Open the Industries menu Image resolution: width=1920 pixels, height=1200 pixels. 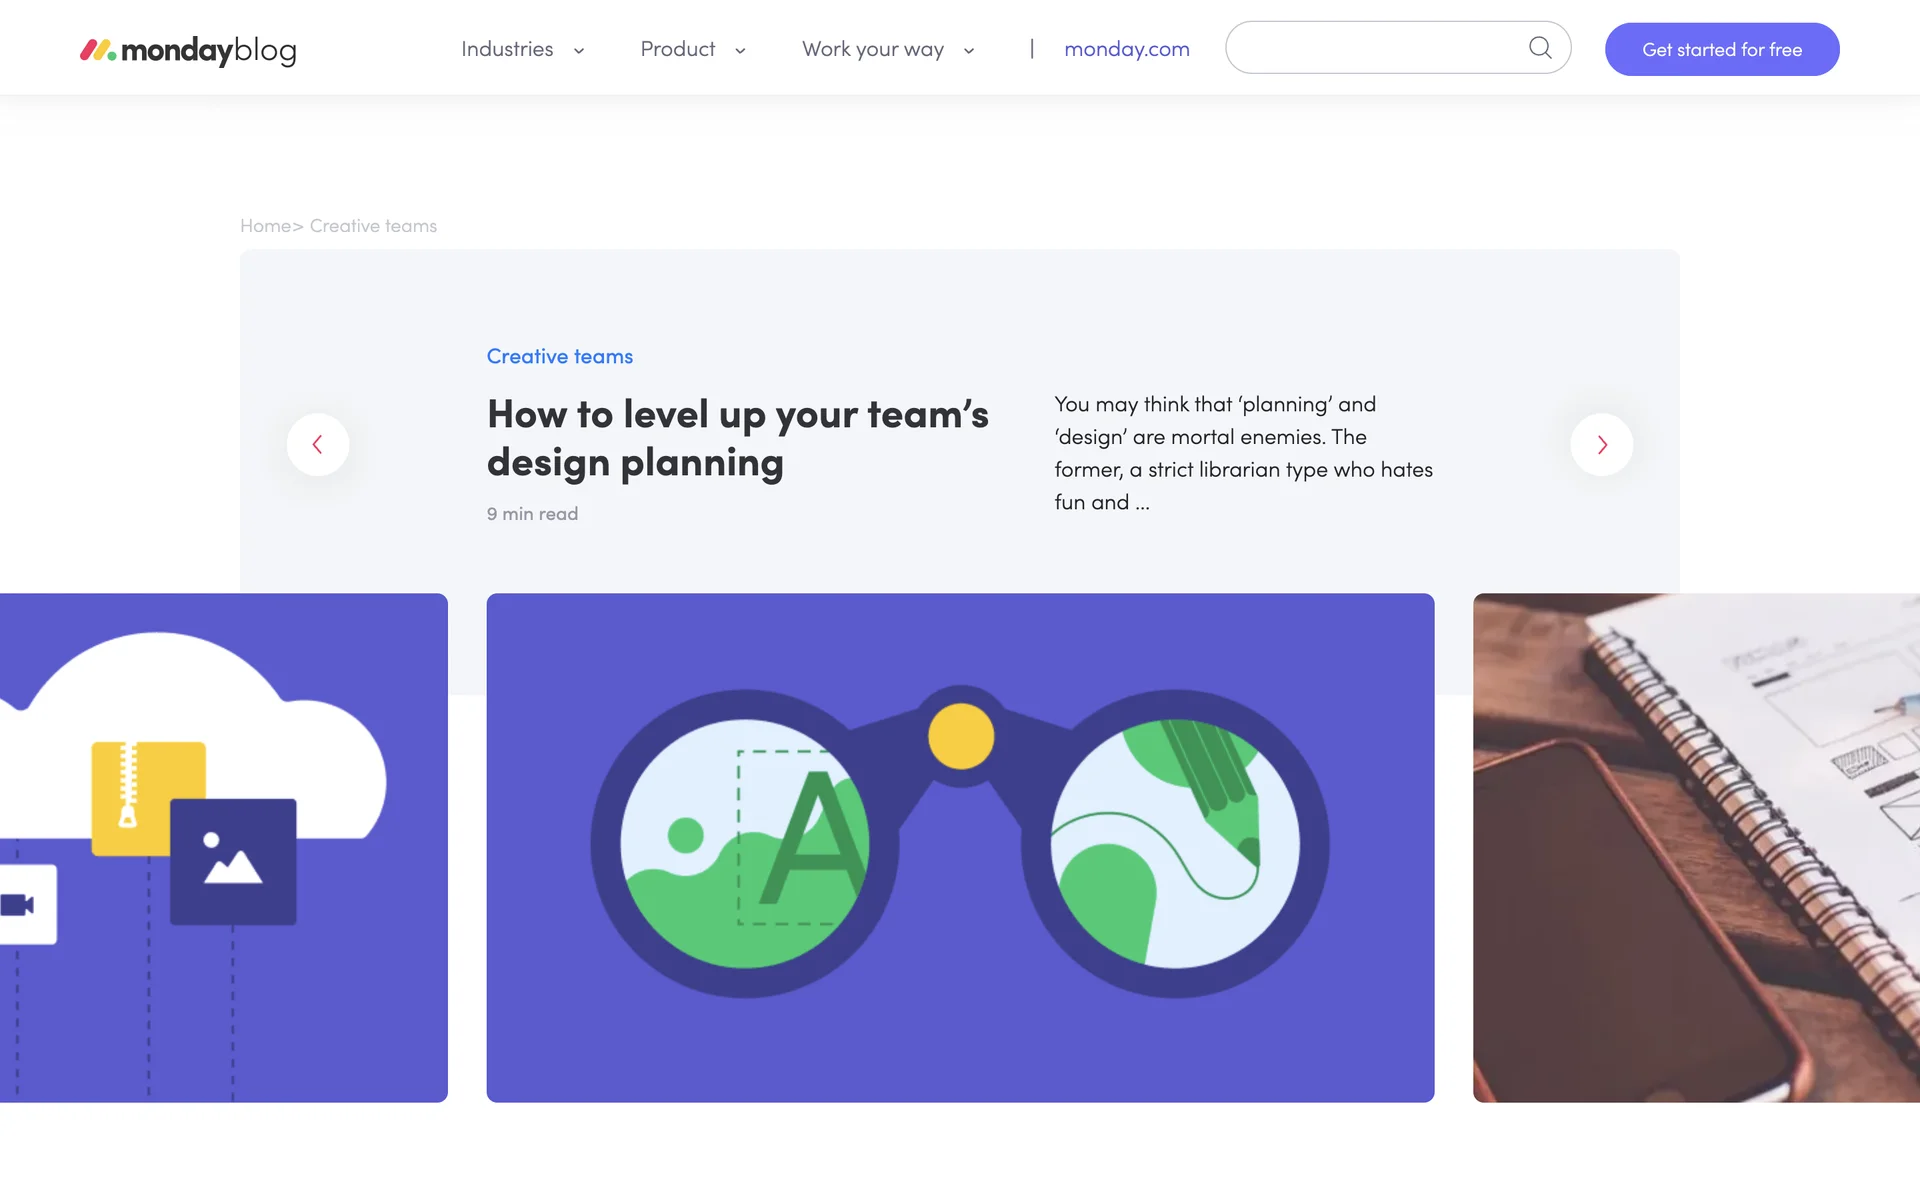507,49
